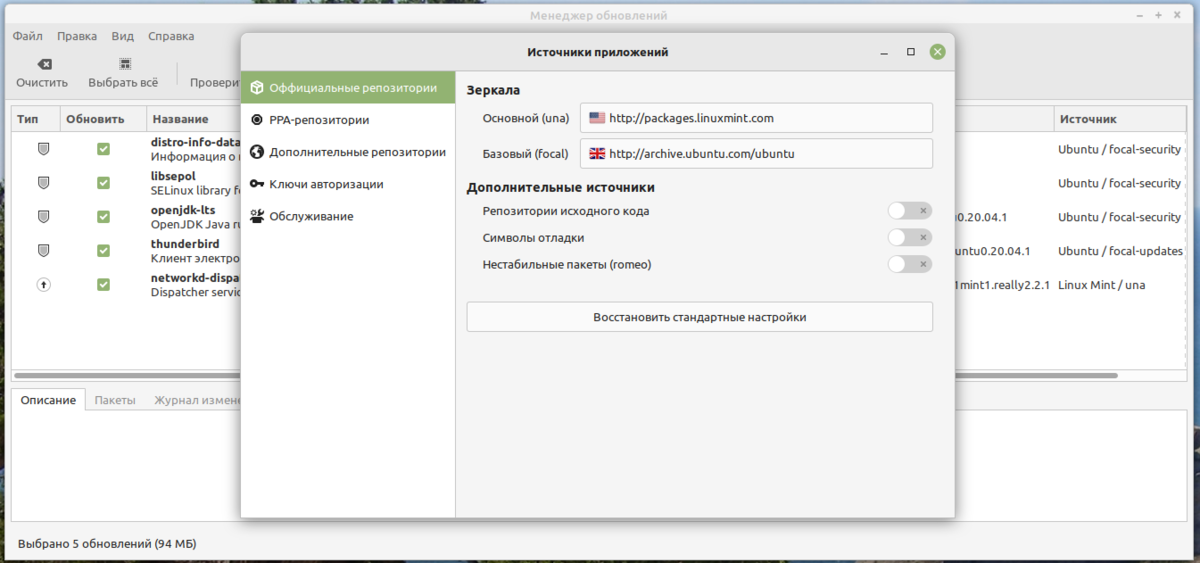This screenshot has width=1200, height=563.
Task: Click the Основной (una) mirror URL field
Action: [x=756, y=118]
